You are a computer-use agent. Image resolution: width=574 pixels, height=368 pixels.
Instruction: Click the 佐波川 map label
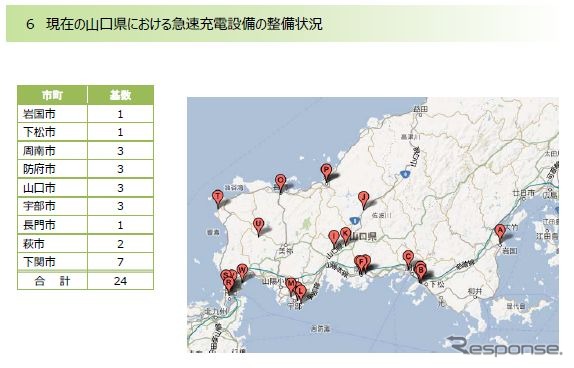click(381, 216)
